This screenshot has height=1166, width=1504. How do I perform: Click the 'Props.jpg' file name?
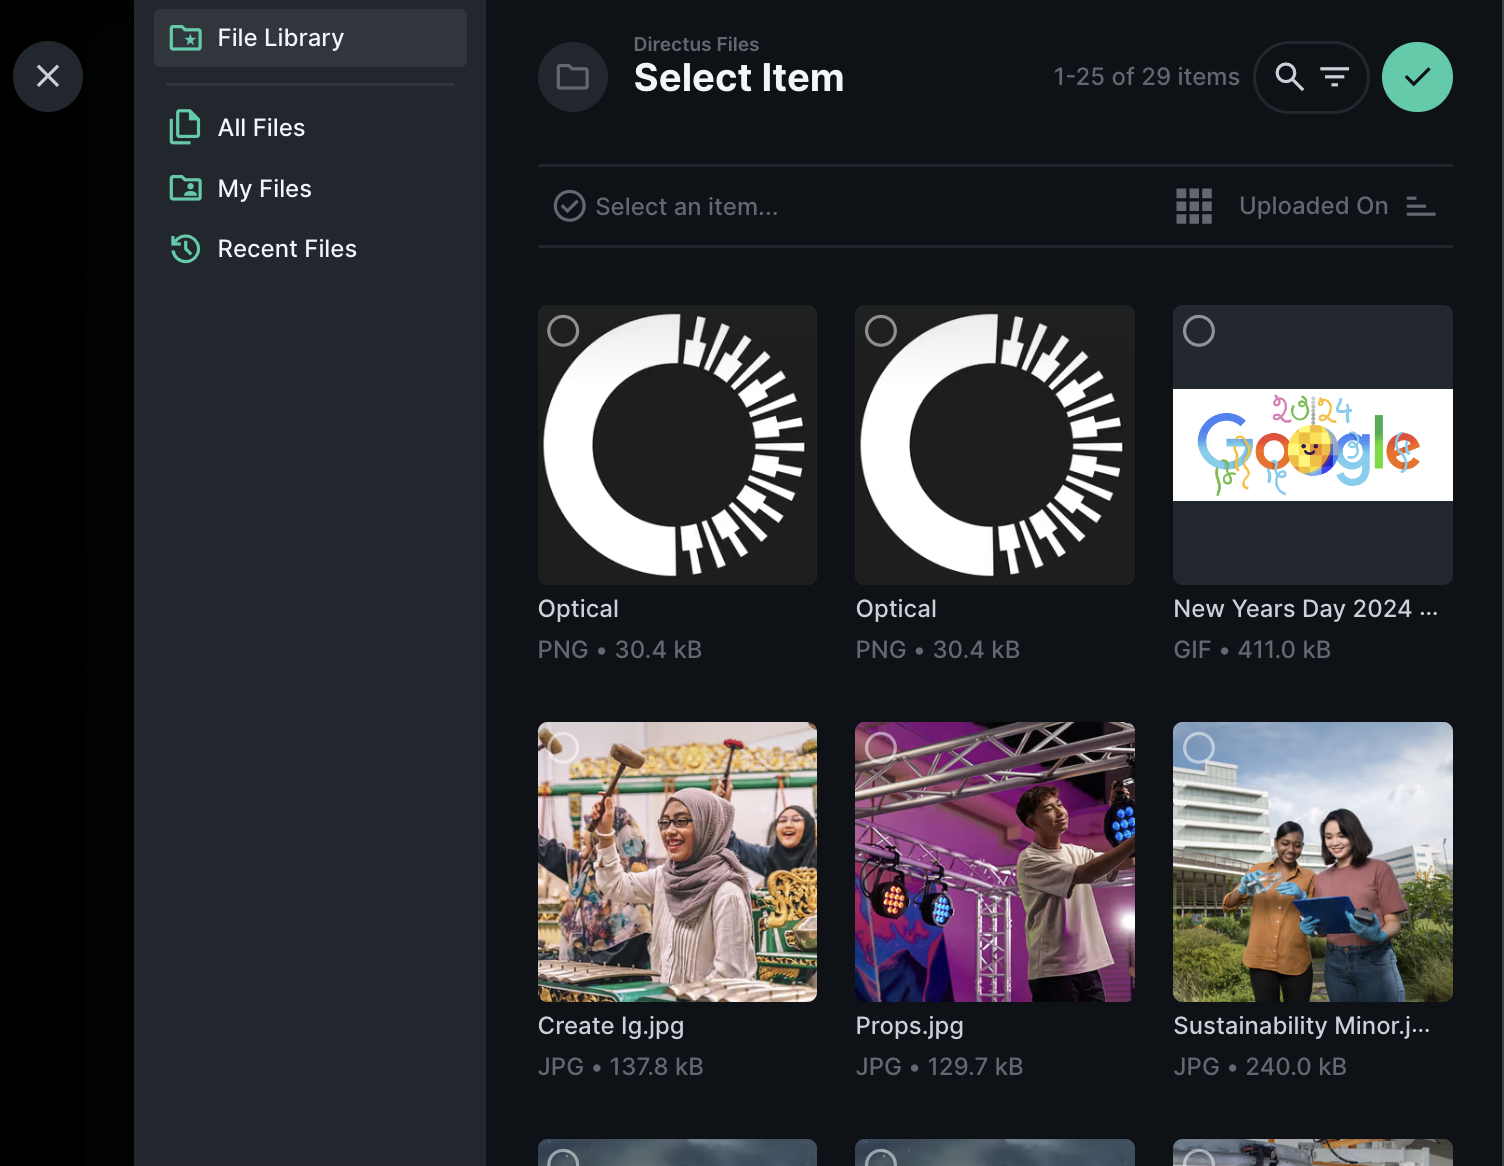tap(910, 1026)
